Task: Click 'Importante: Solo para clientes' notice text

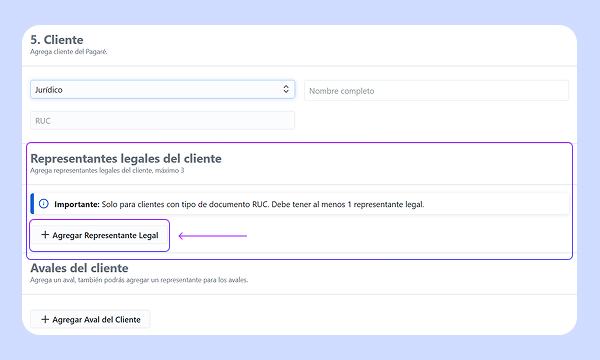Action: pyautogui.click(x=239, y=204)
